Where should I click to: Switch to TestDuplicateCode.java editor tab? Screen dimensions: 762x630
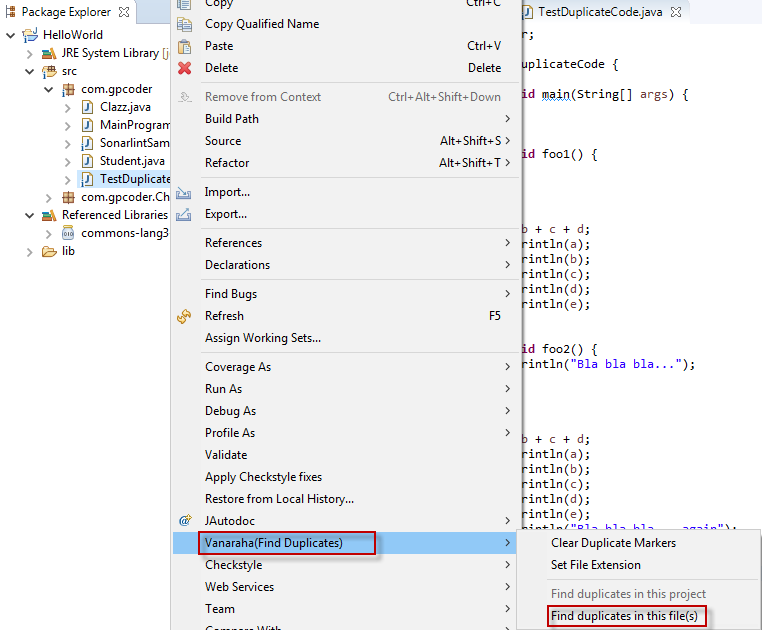point(594,12)
